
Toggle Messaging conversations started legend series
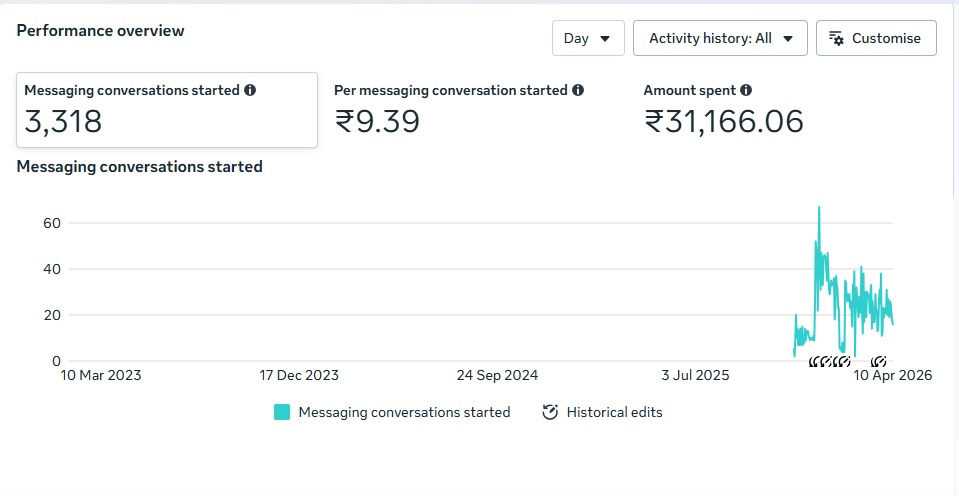pos(404,412)
